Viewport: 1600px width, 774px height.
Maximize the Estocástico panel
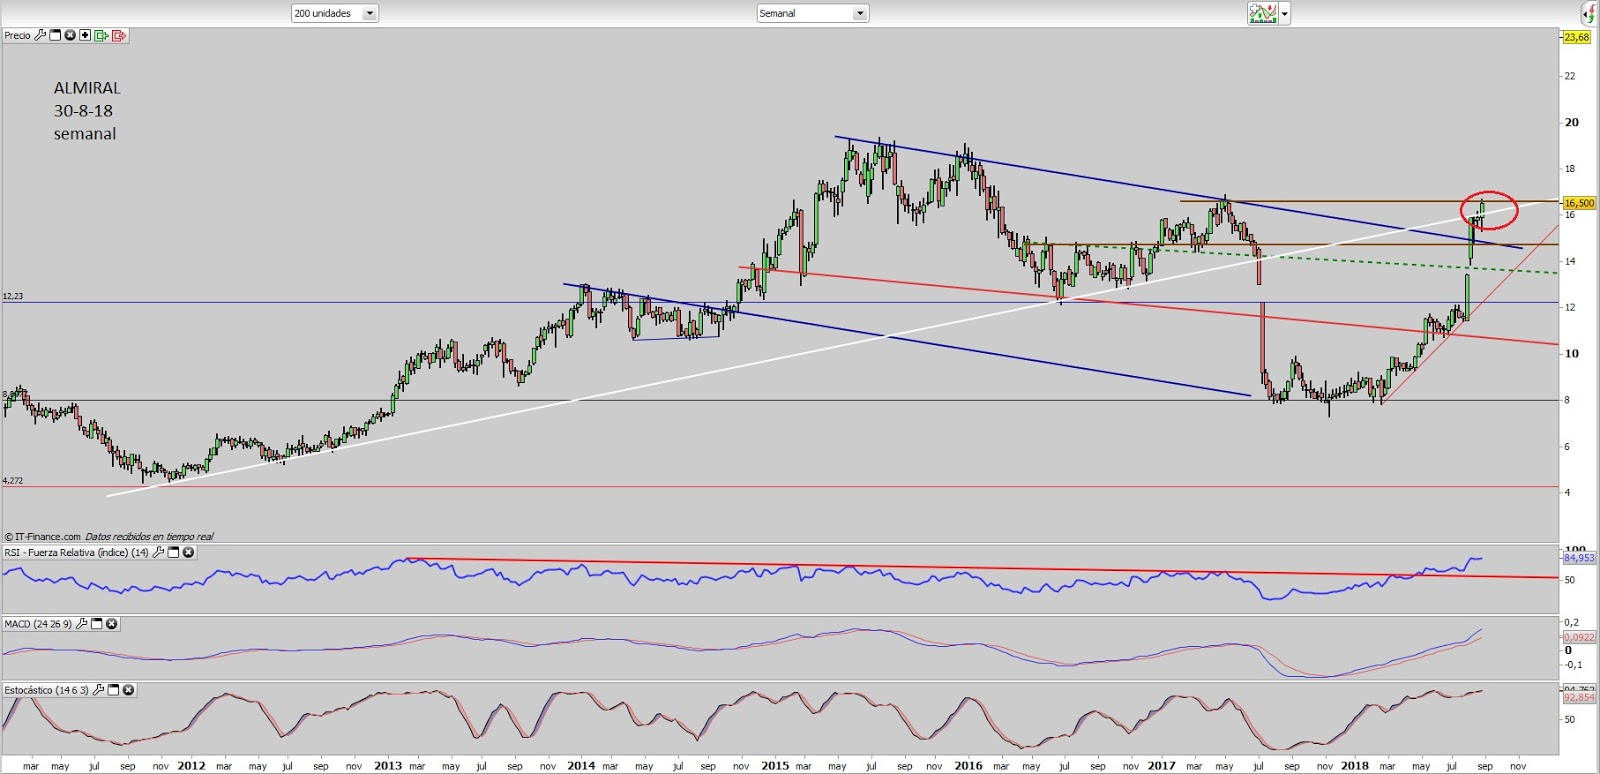[x=114, y=690]
